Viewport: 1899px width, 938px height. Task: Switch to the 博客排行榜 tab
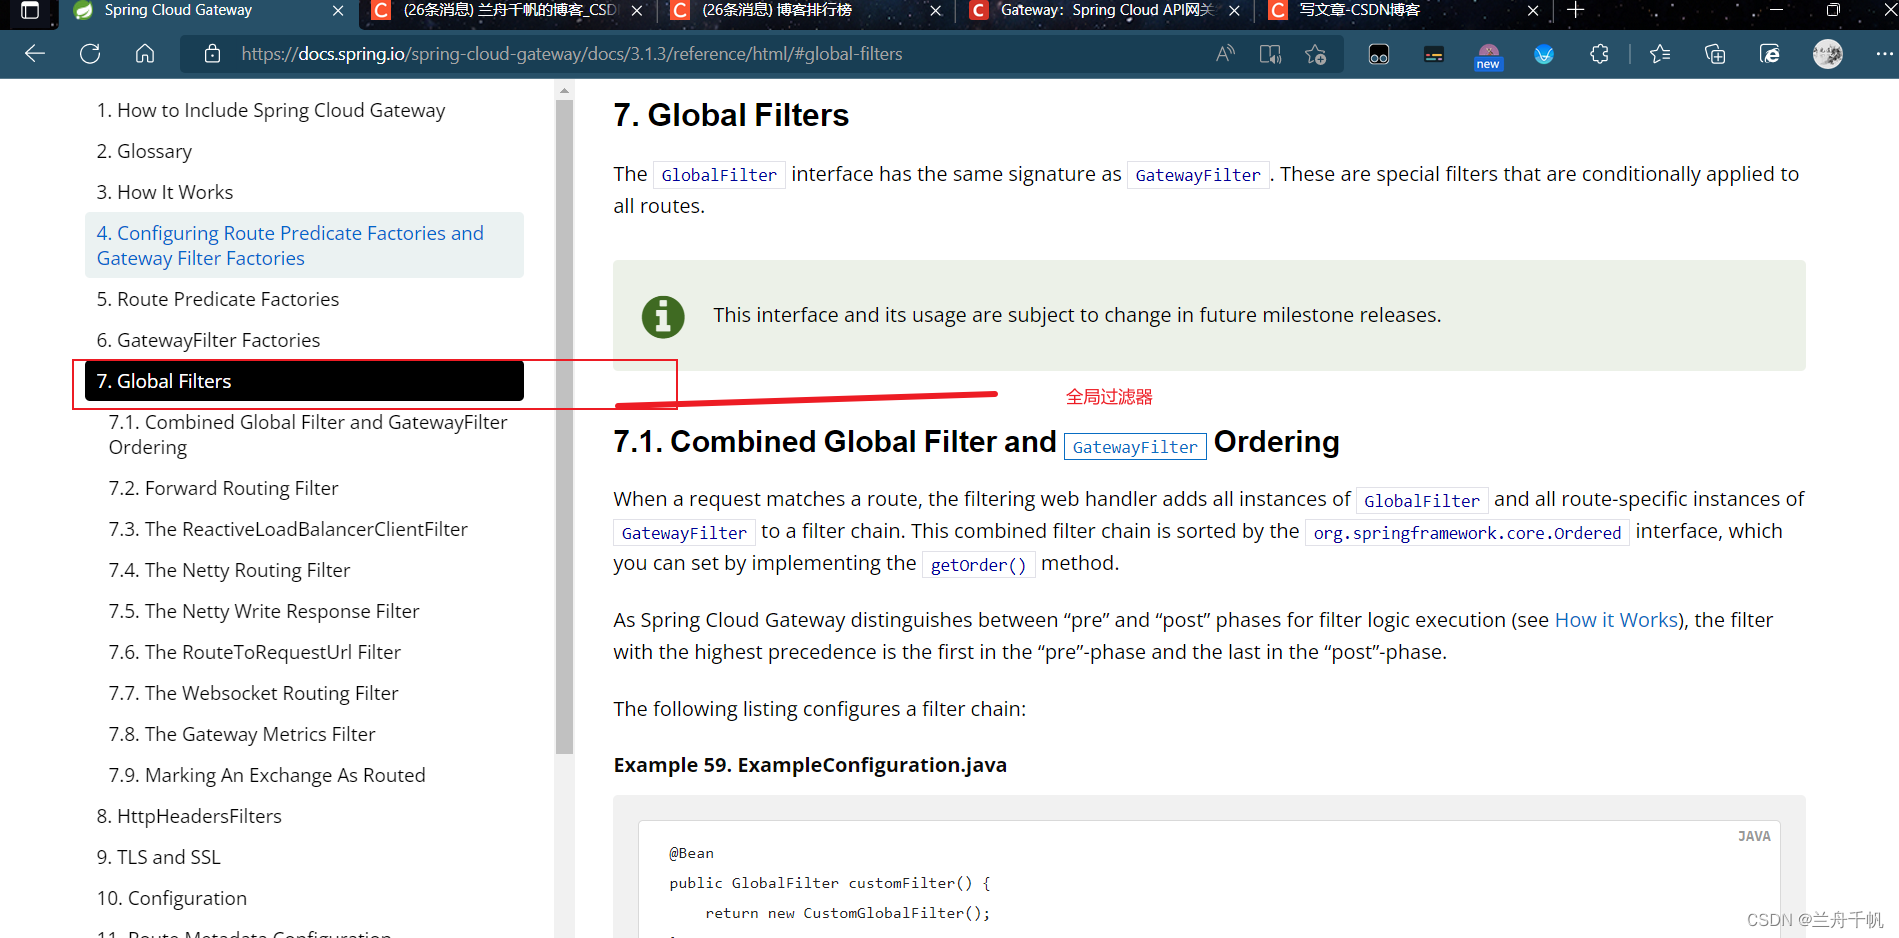point(806,11)
